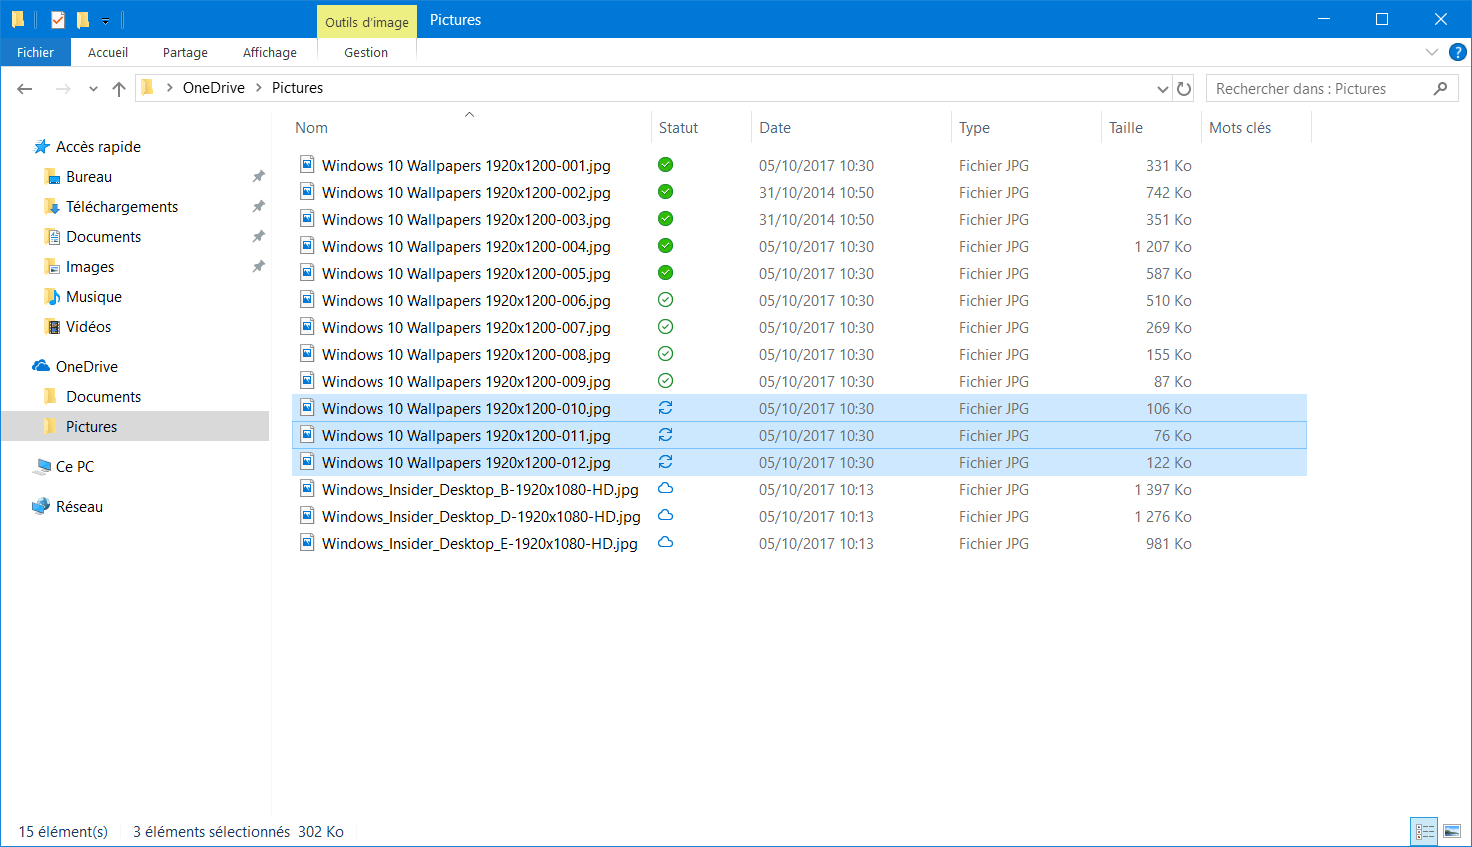Image resolution: width=1472 pixels, height=847 pixels.
Task: Click the OneDrive breadcrumb in address bar
Action: (214, 88)
